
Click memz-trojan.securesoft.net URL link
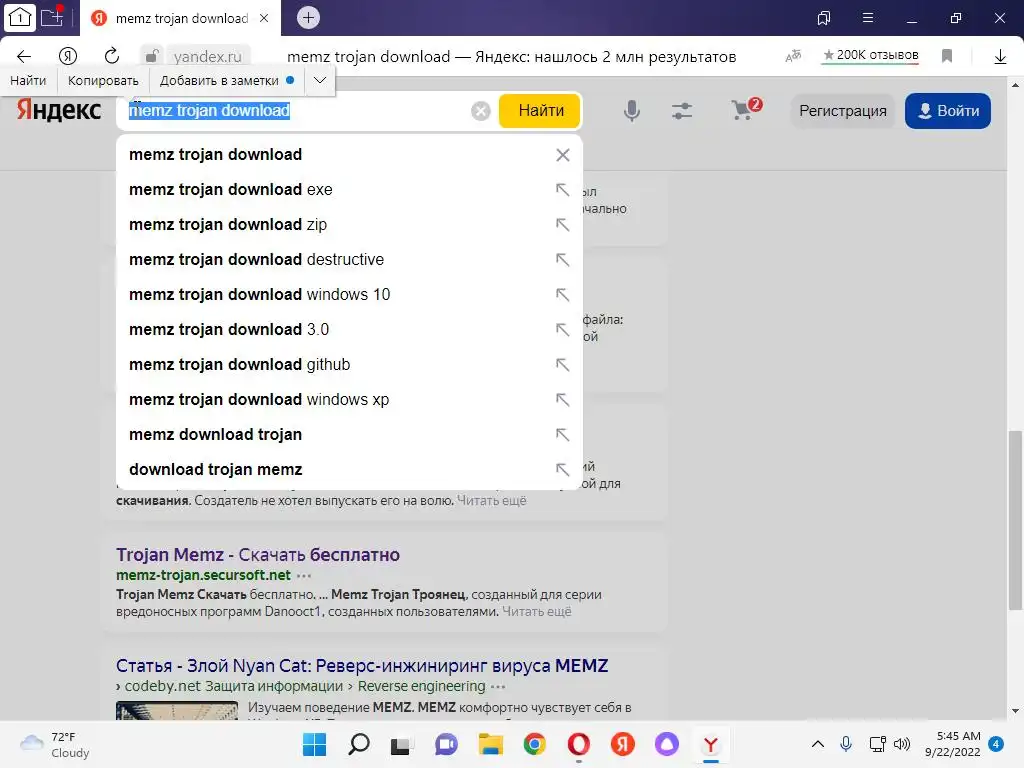pyautogui.click(x=203, y=575)
